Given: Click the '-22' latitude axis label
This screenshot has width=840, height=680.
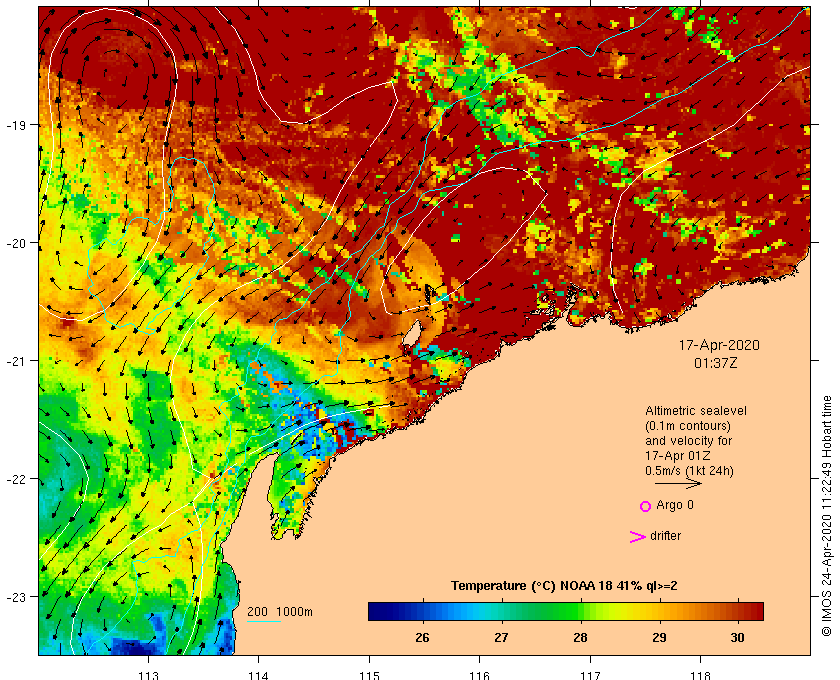Looking at the screenshot, I should pyautogui.click(x=16, y=479).
